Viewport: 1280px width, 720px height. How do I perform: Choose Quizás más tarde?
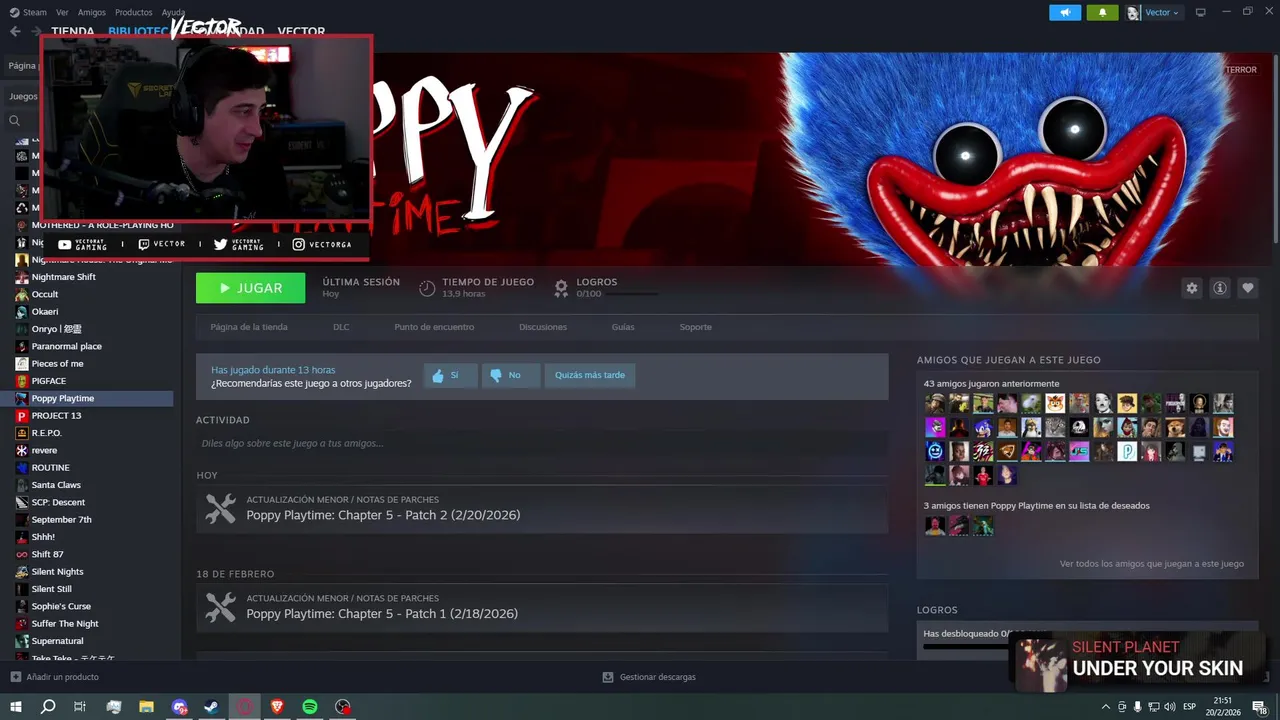pyautogui.click(x=590, y=375)
